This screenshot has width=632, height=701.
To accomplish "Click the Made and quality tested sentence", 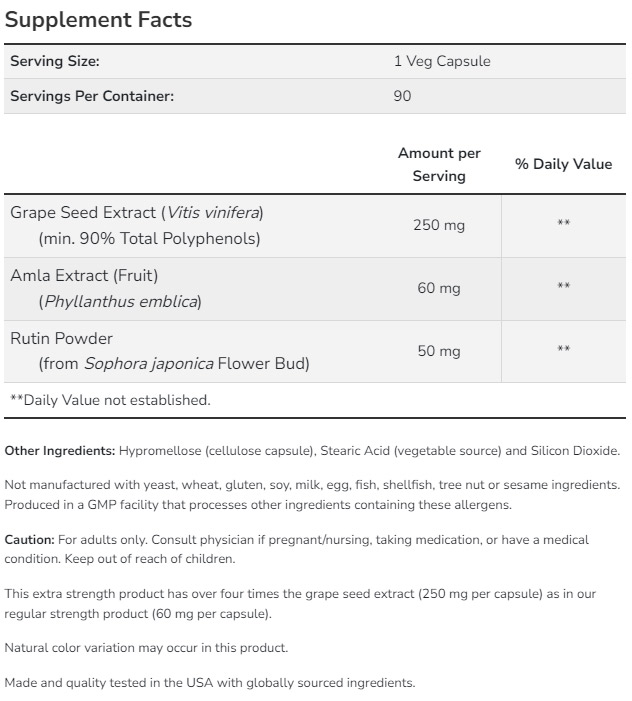I will tap(209, 683).
